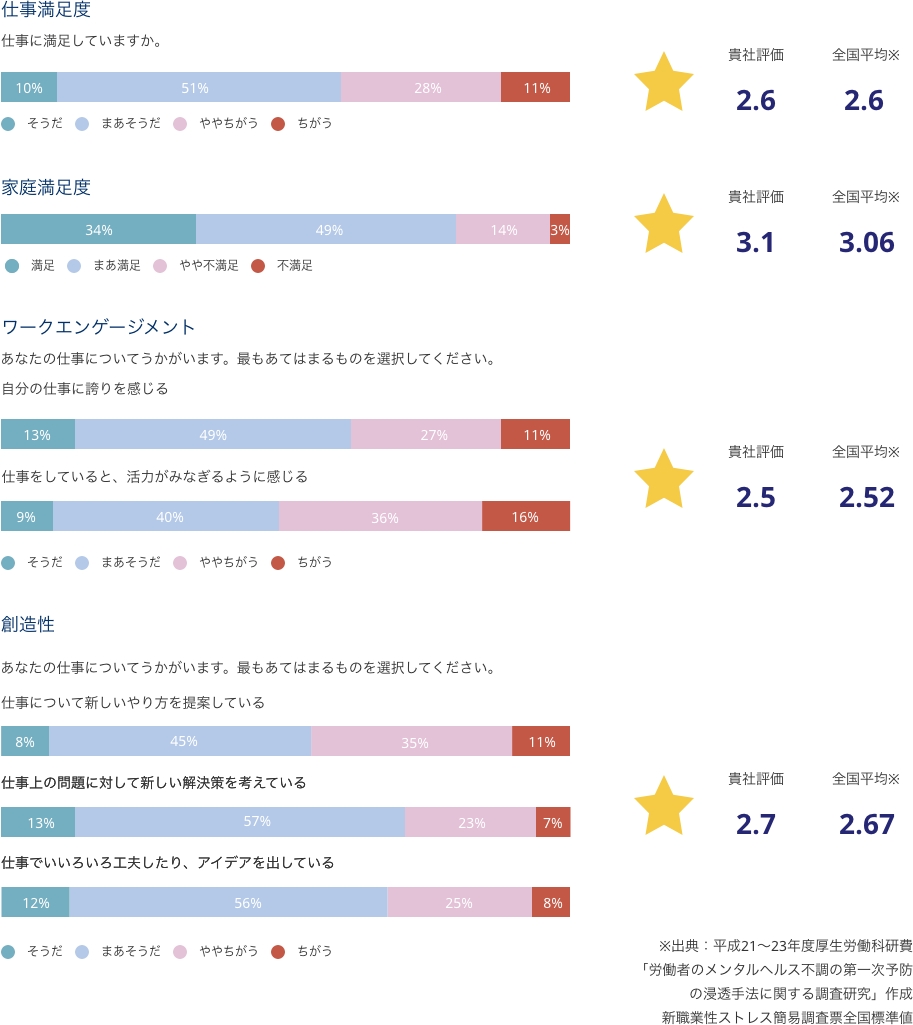Click the teal dot for the 満足 legend

(12, 266)
